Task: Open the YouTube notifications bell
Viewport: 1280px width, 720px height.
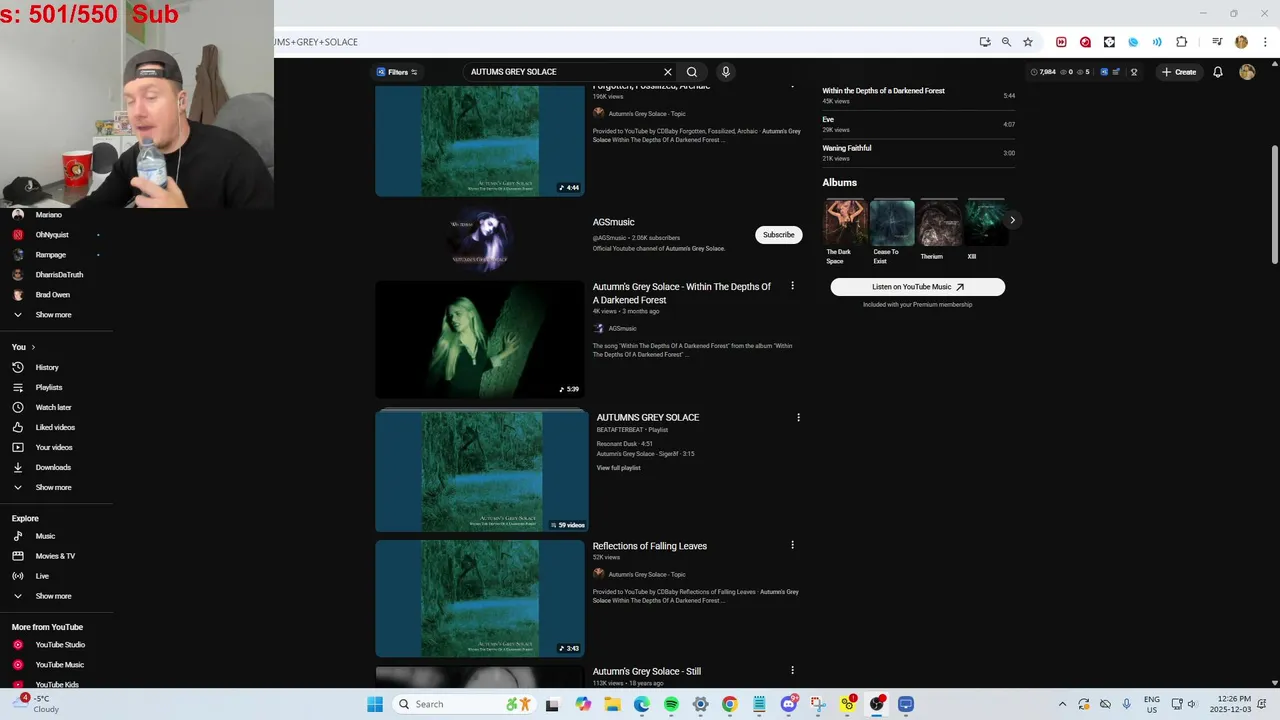Action: pyautogui.click(x=1218, y=72)
